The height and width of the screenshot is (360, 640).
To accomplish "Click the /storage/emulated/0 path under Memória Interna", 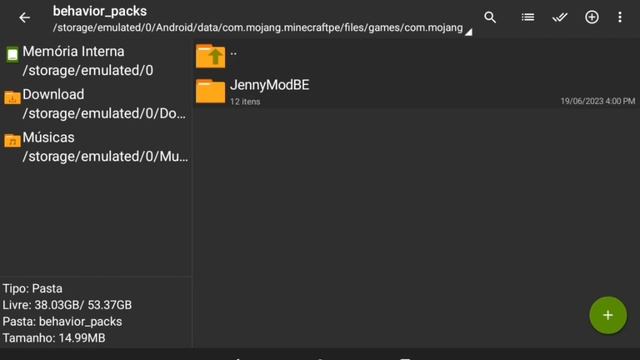I will [x=88, y=70].
